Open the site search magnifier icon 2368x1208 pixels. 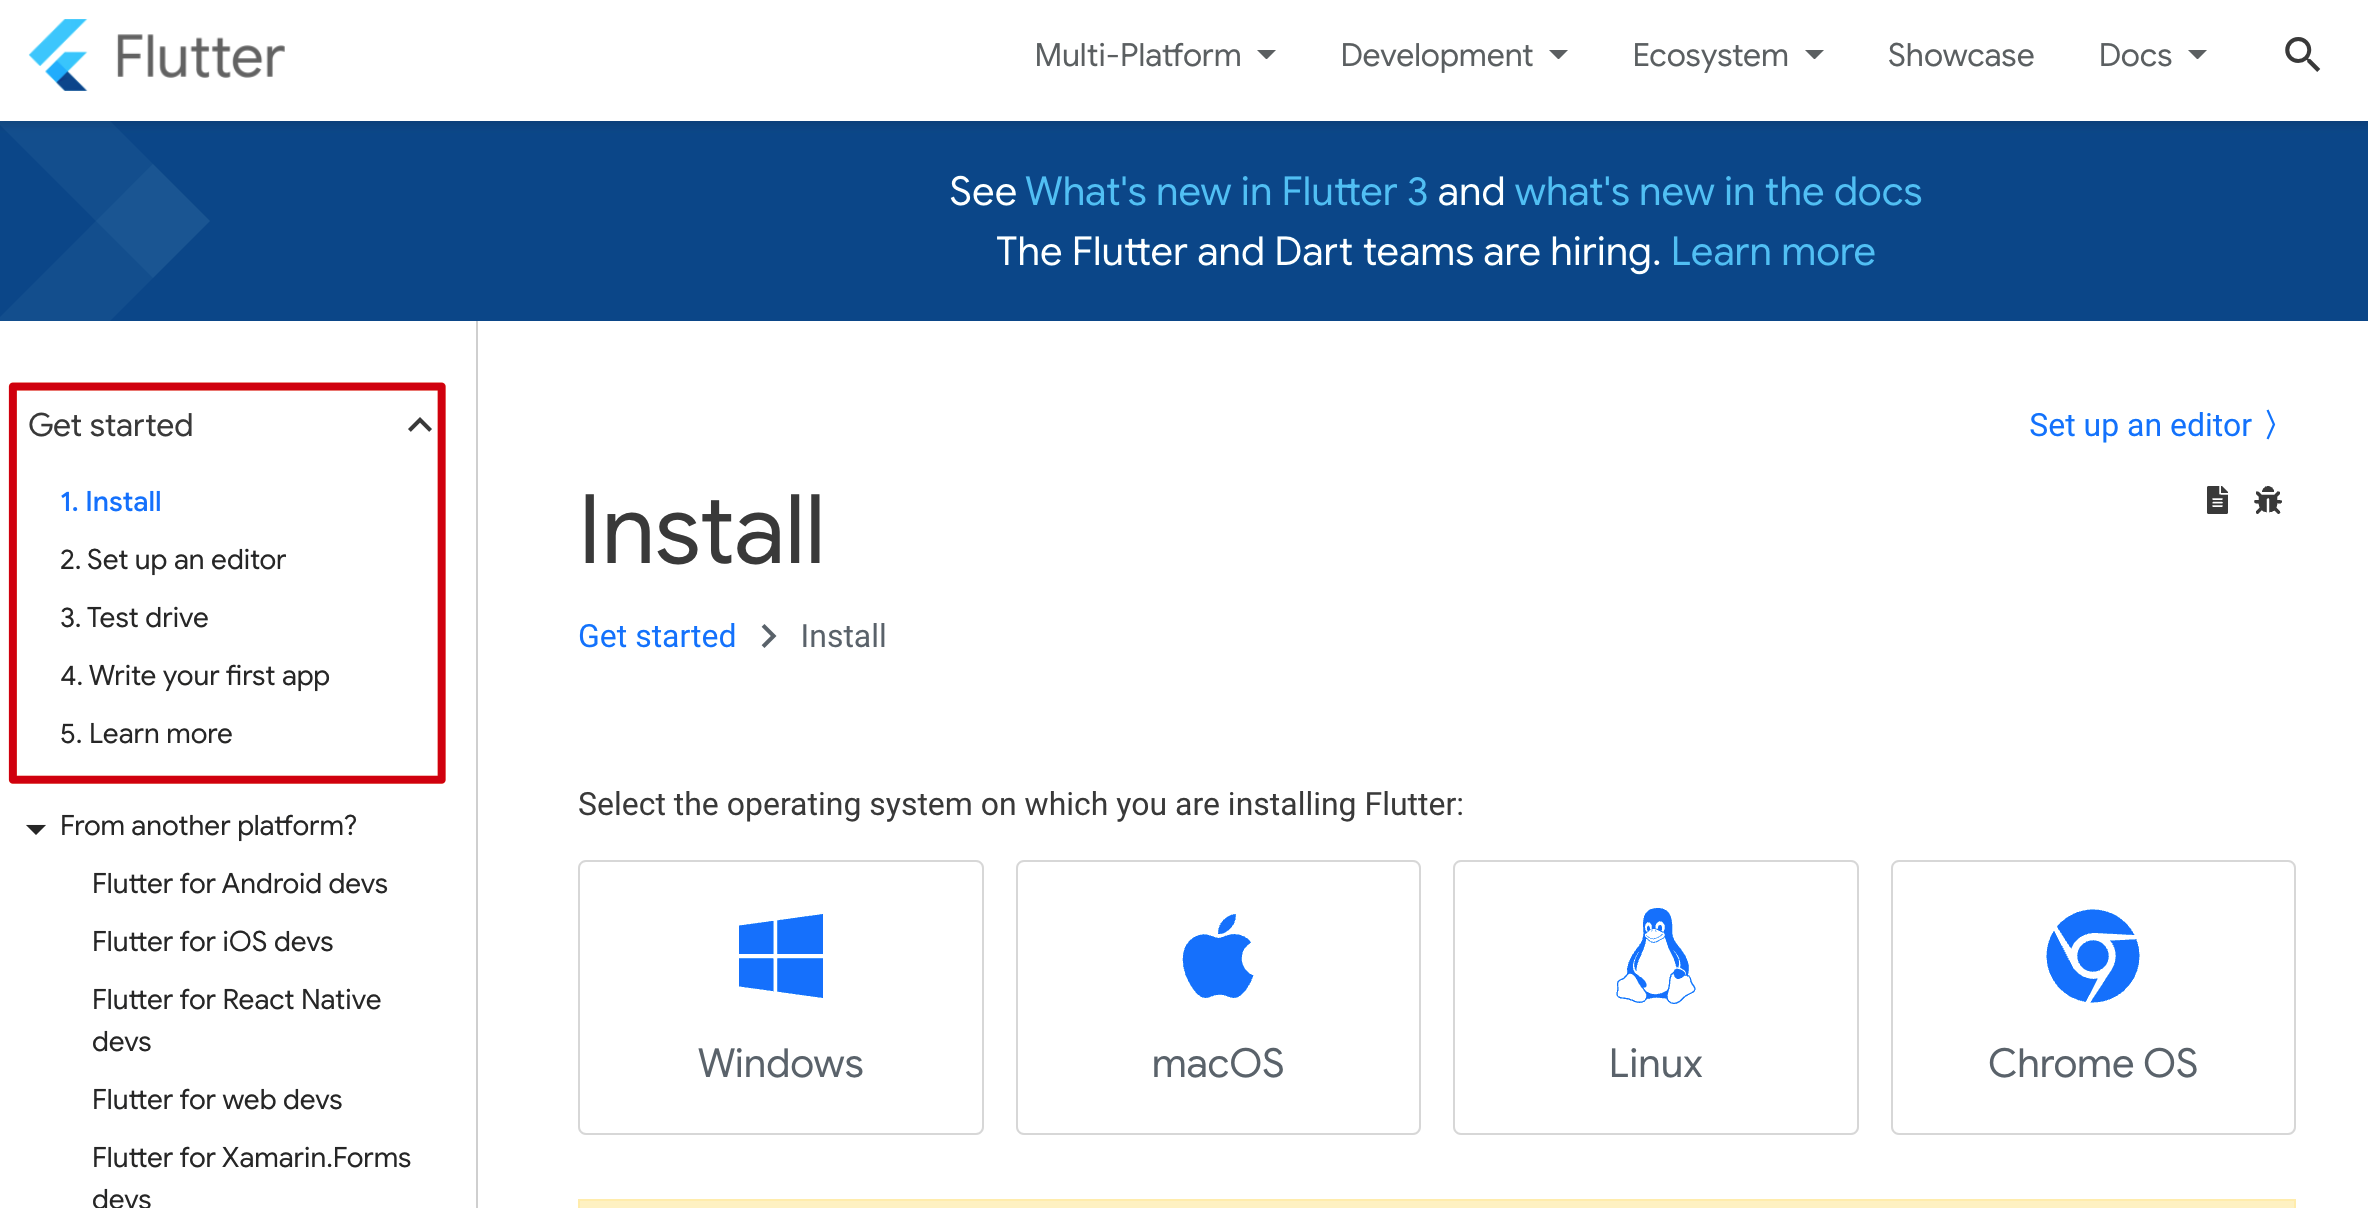point(2301,55)
